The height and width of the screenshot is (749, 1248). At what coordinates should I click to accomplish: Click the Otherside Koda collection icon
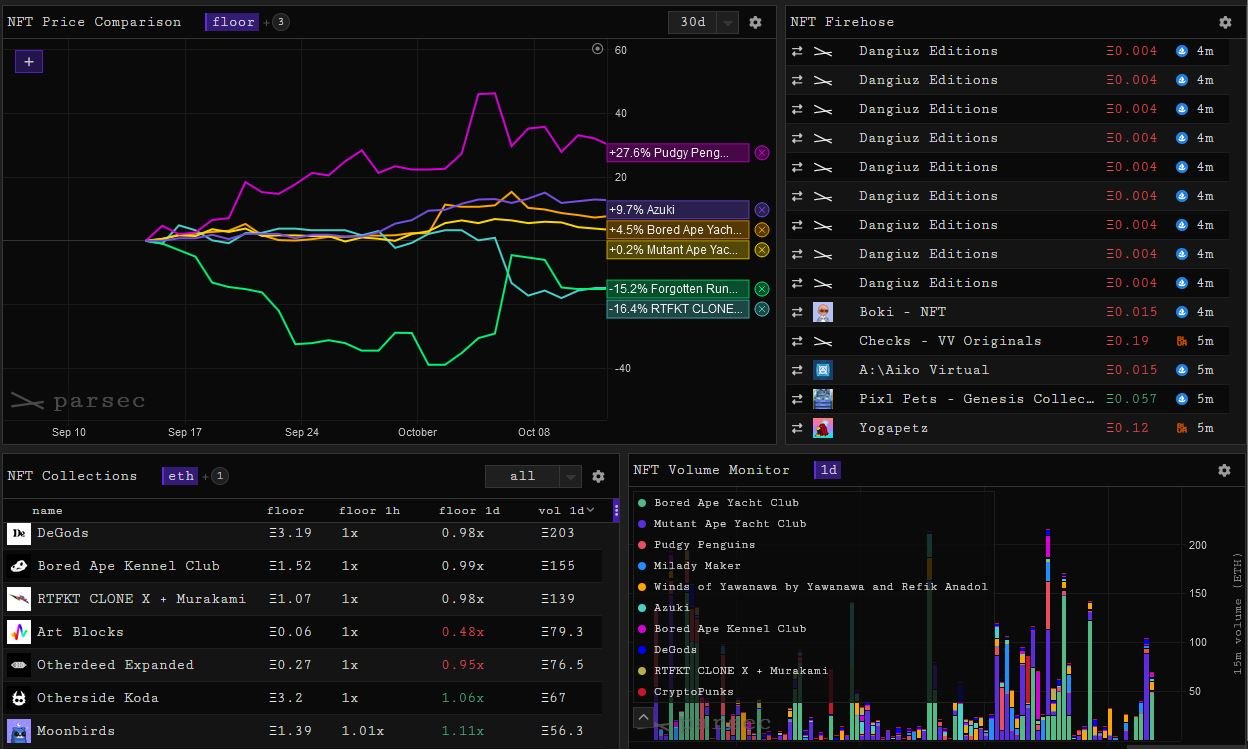click(x=19, y=698)
